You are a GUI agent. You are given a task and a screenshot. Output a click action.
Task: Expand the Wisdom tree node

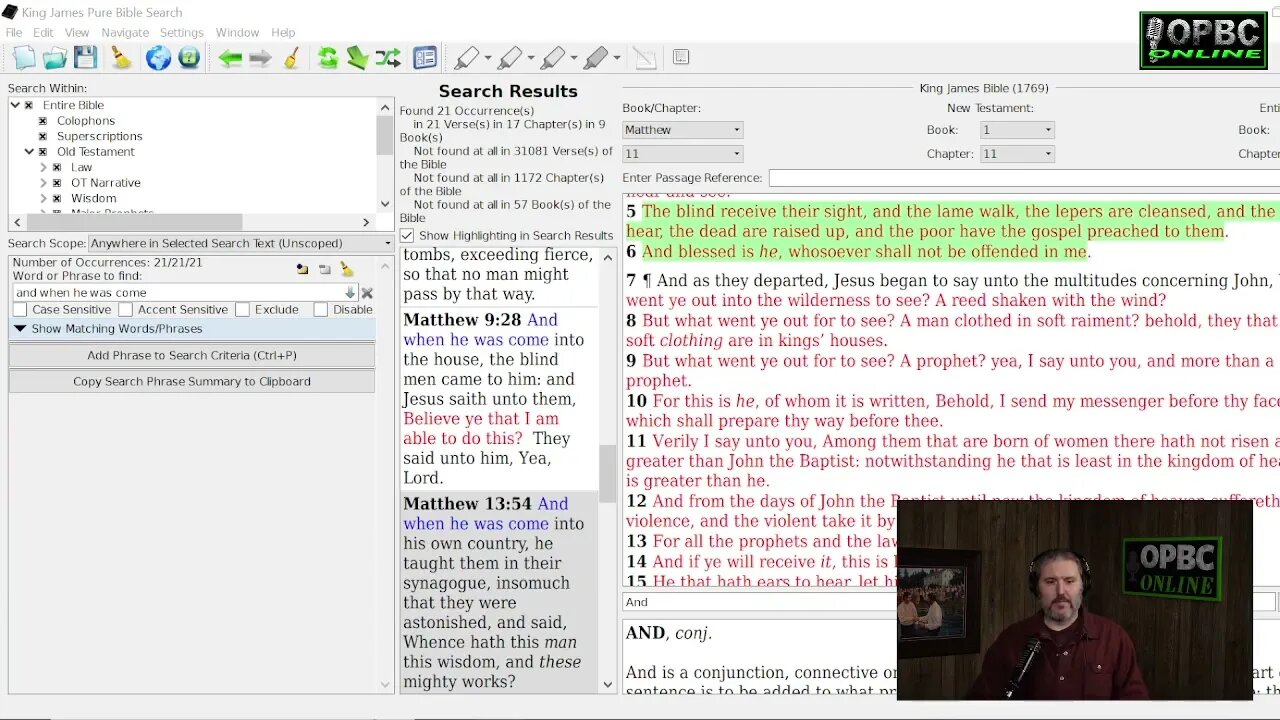coord(43,198)
